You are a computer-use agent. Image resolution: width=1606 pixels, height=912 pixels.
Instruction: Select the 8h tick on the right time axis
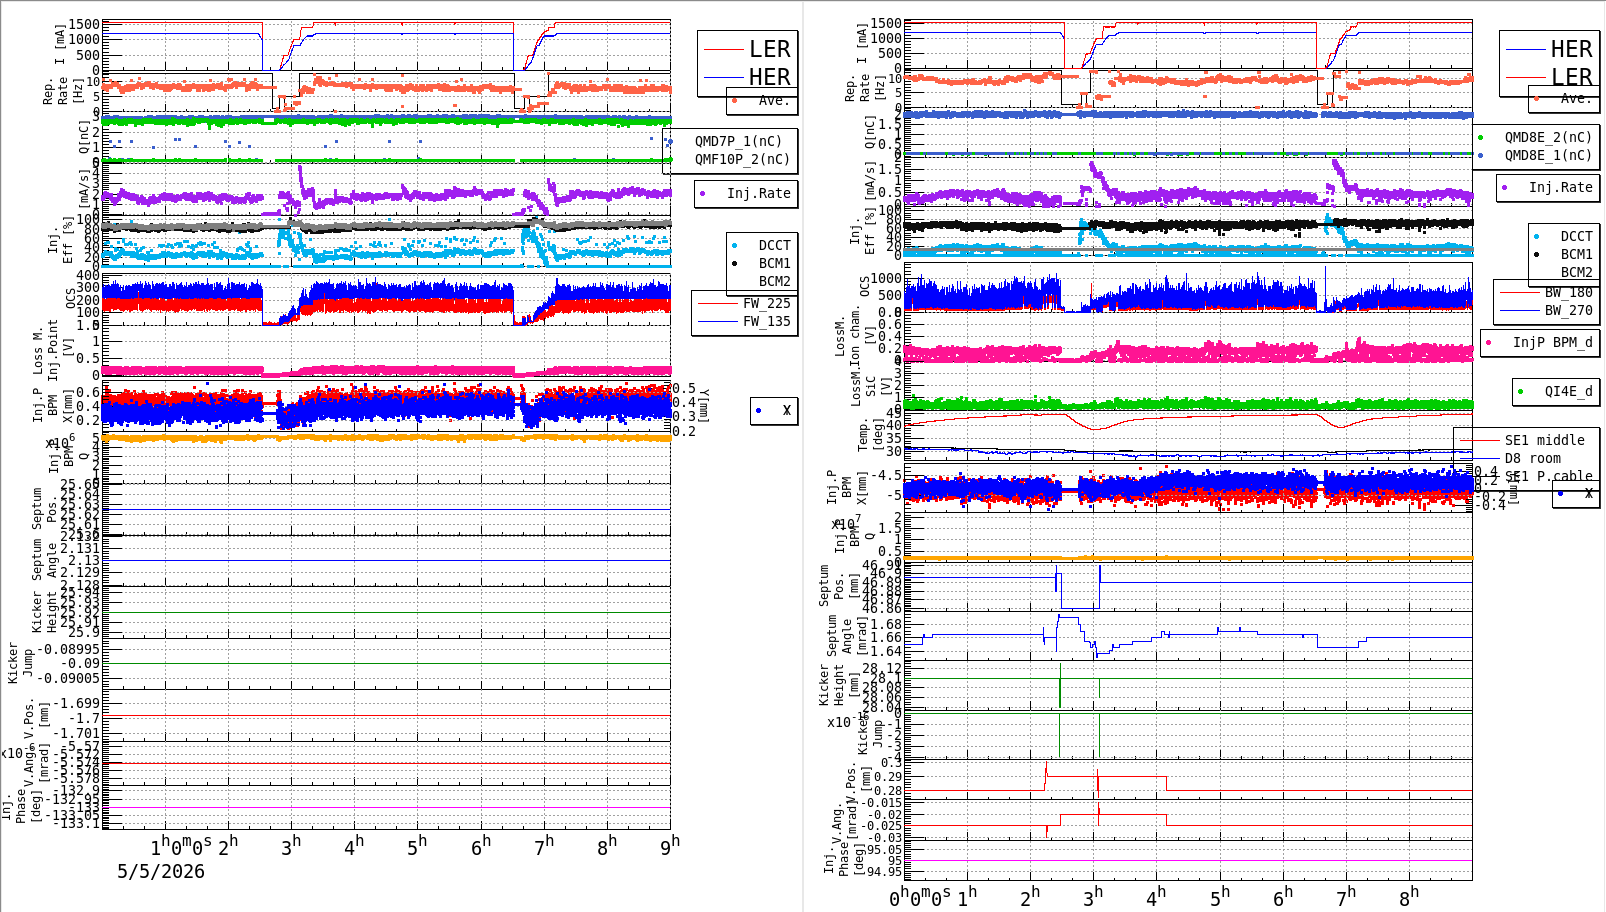tap(1408, 897)
